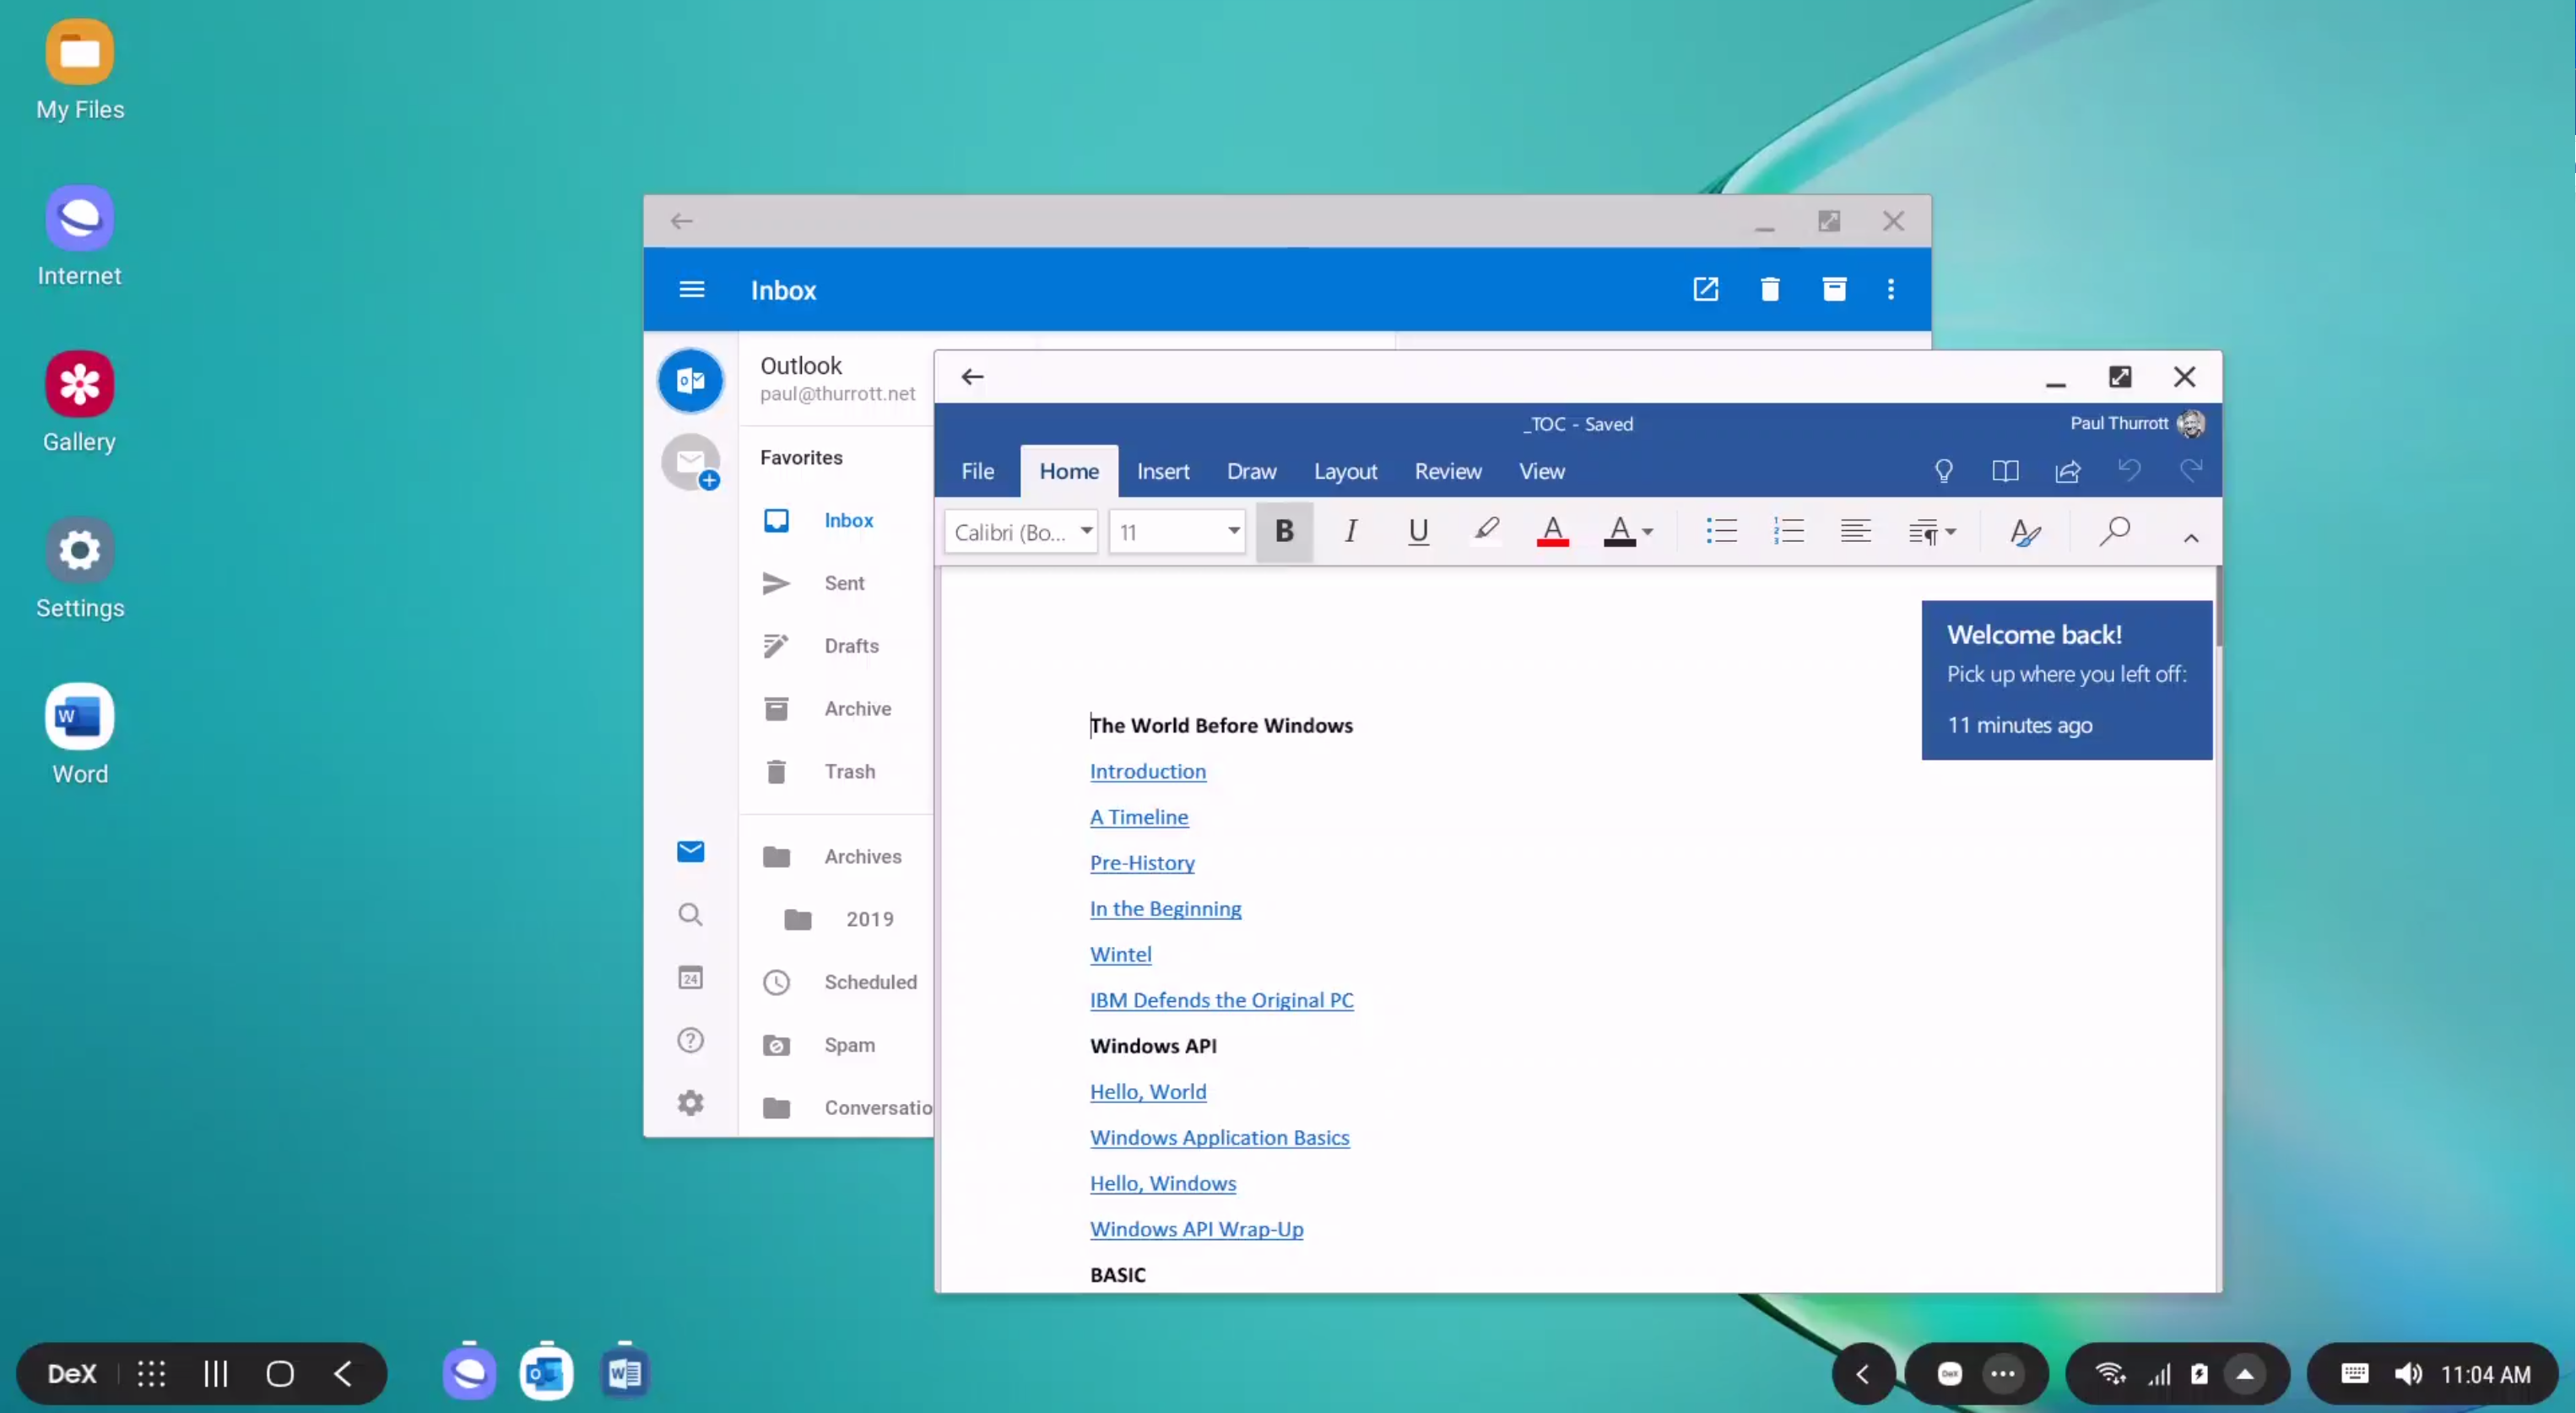Switch to the Layout ribbon tab
The image size is (2576, 1413).
click(1345, 471)
